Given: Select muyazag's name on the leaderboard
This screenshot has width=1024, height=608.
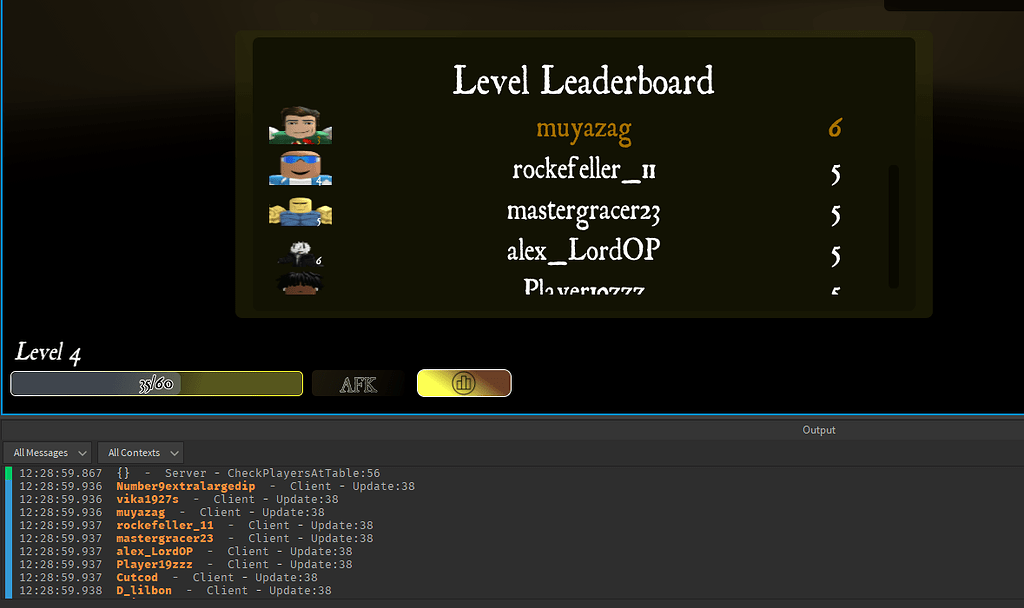Looking at the screenshot, I should coord(584,127).
